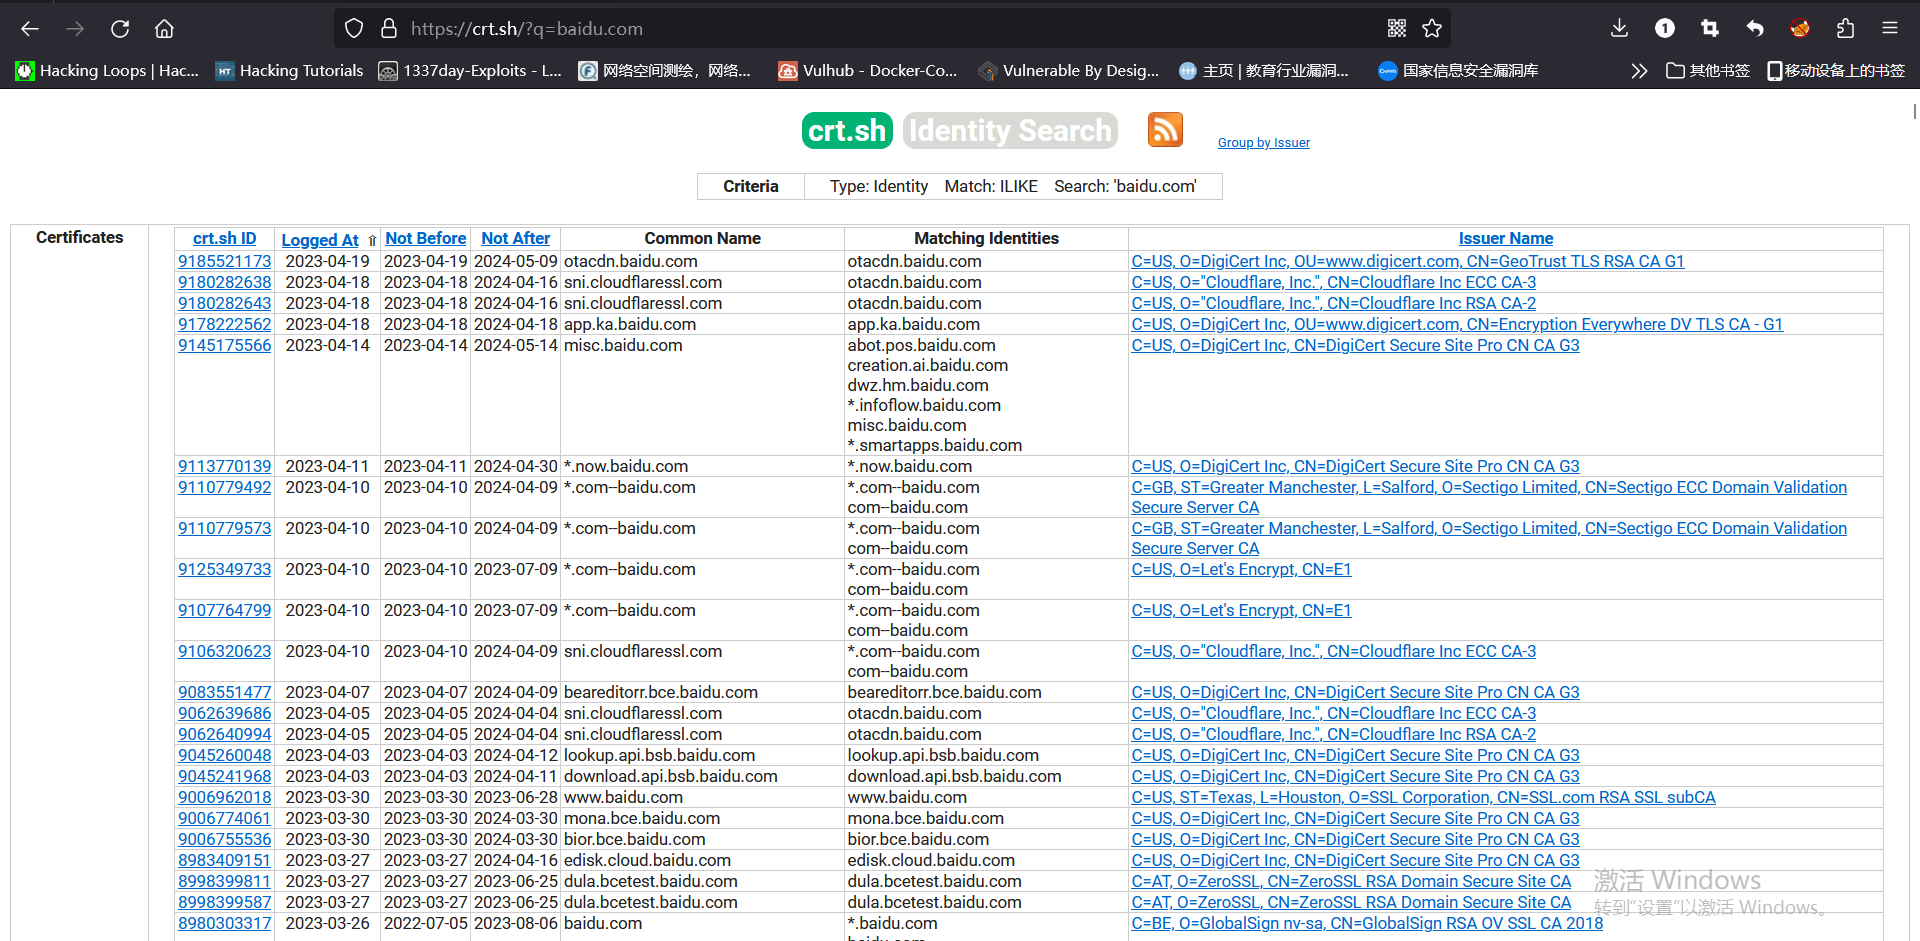The width and height of the screenshot is (1920, 941).
Task: Open certificate ID 9178222562
Action: pos(225,324)
